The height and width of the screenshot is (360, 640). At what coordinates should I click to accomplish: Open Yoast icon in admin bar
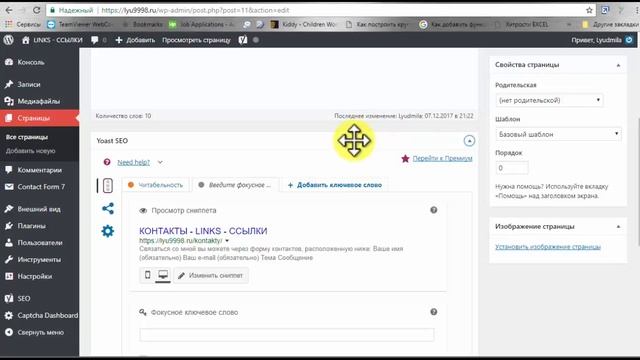243,40
